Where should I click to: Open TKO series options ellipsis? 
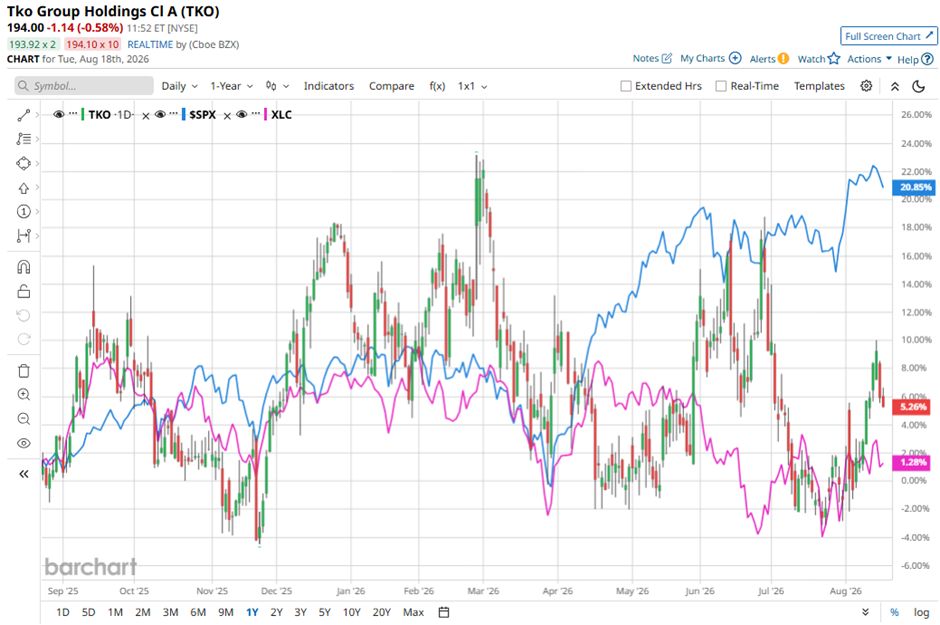tap(73, 113)
